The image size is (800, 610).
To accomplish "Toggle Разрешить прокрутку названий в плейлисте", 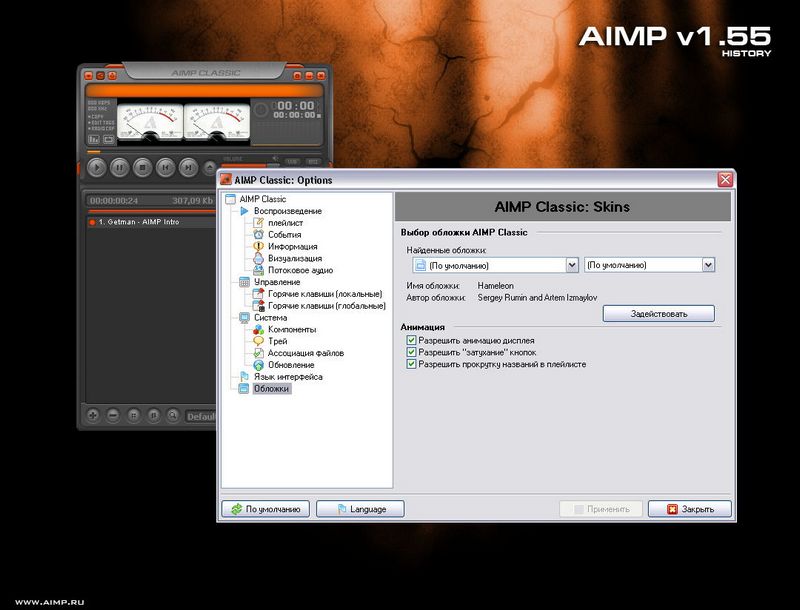I will [411, 364].
